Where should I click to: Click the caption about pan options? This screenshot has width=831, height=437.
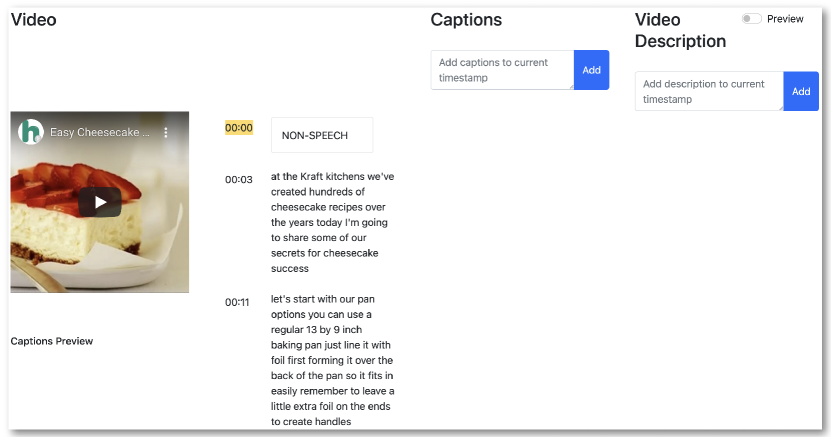pyautogui.click(x=332, y=360)
